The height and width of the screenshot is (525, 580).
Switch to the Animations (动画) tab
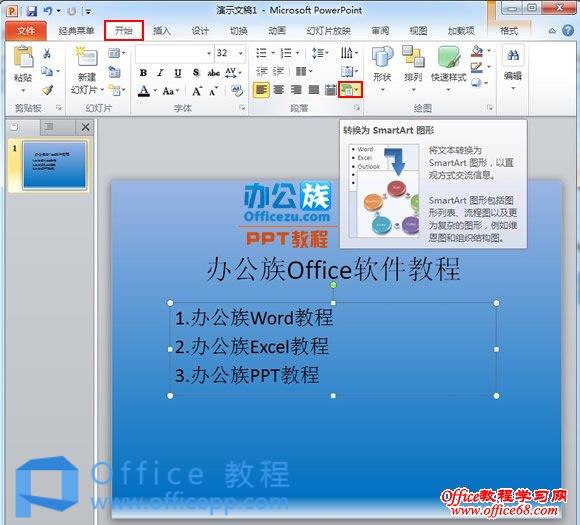point(277,30)
